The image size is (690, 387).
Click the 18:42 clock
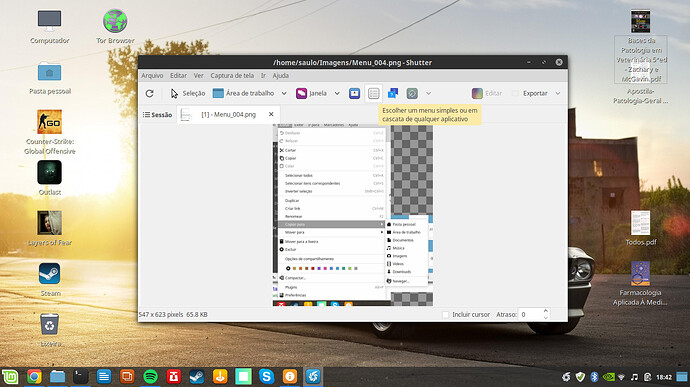coord(664,377)
